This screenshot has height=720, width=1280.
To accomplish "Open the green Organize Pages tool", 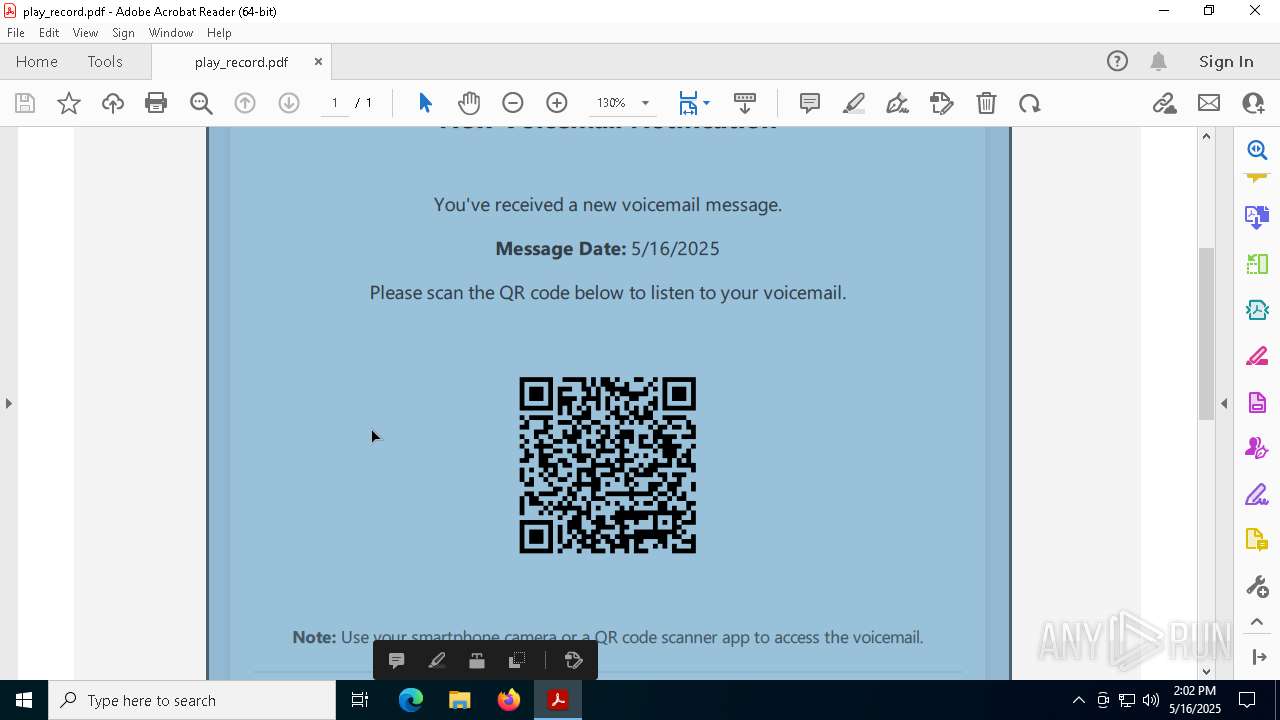I will point(1257,264).
